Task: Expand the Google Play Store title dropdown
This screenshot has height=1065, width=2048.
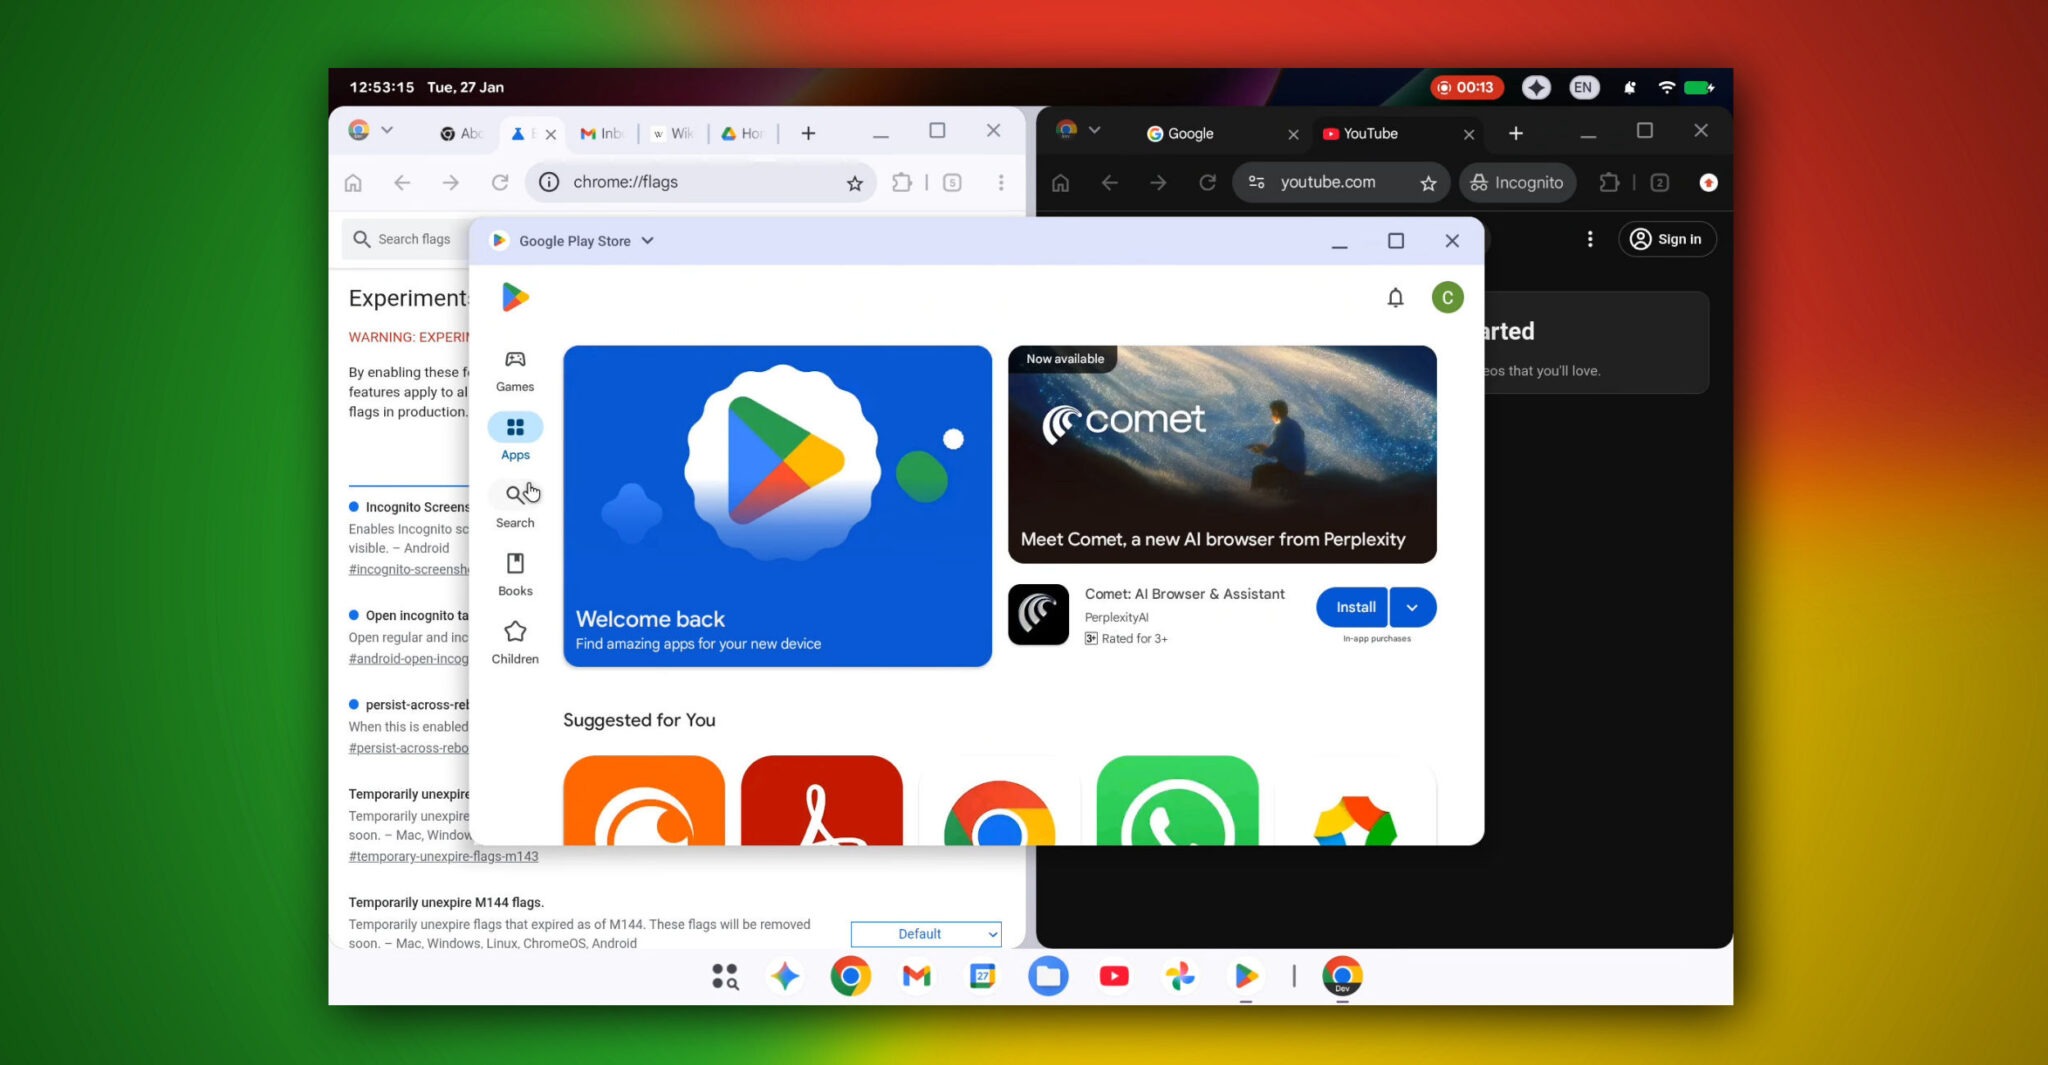Action: 648,241
